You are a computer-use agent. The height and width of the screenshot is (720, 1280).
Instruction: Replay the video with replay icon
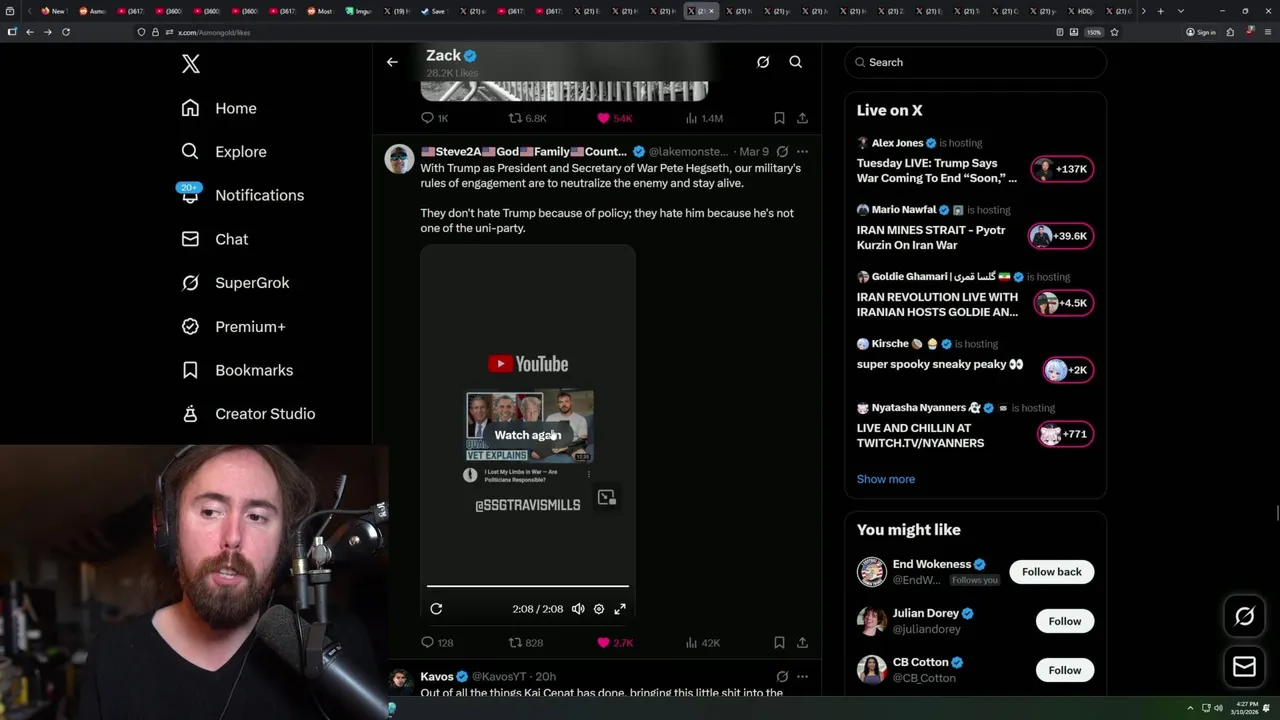436,609
